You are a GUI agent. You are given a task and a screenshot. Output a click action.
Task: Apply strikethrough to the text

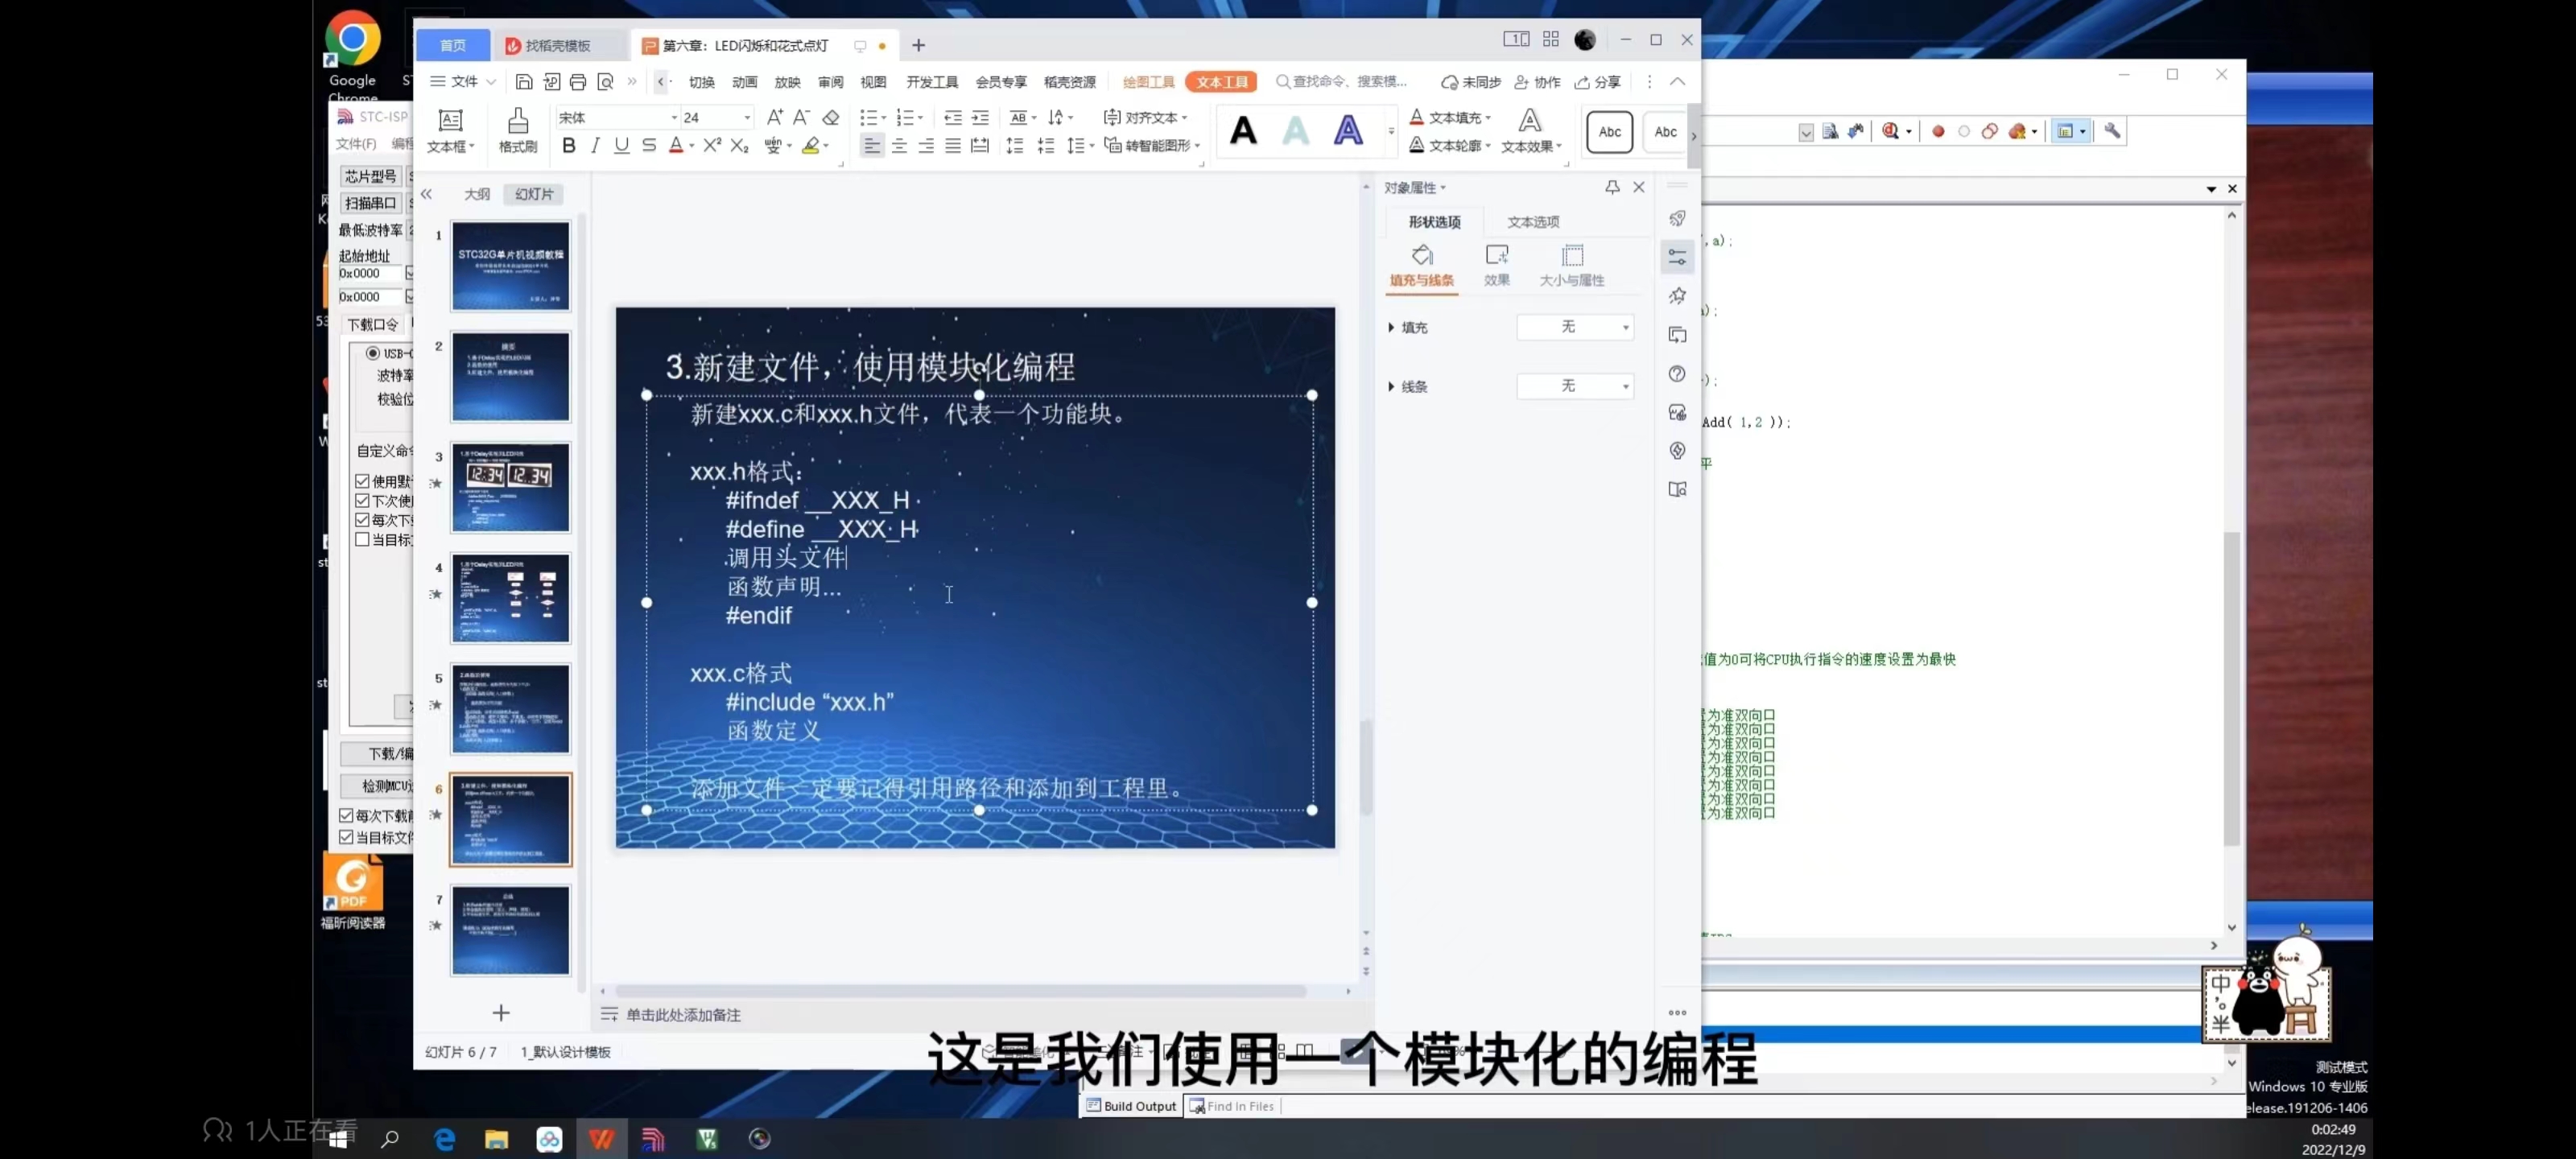[648, 146]
